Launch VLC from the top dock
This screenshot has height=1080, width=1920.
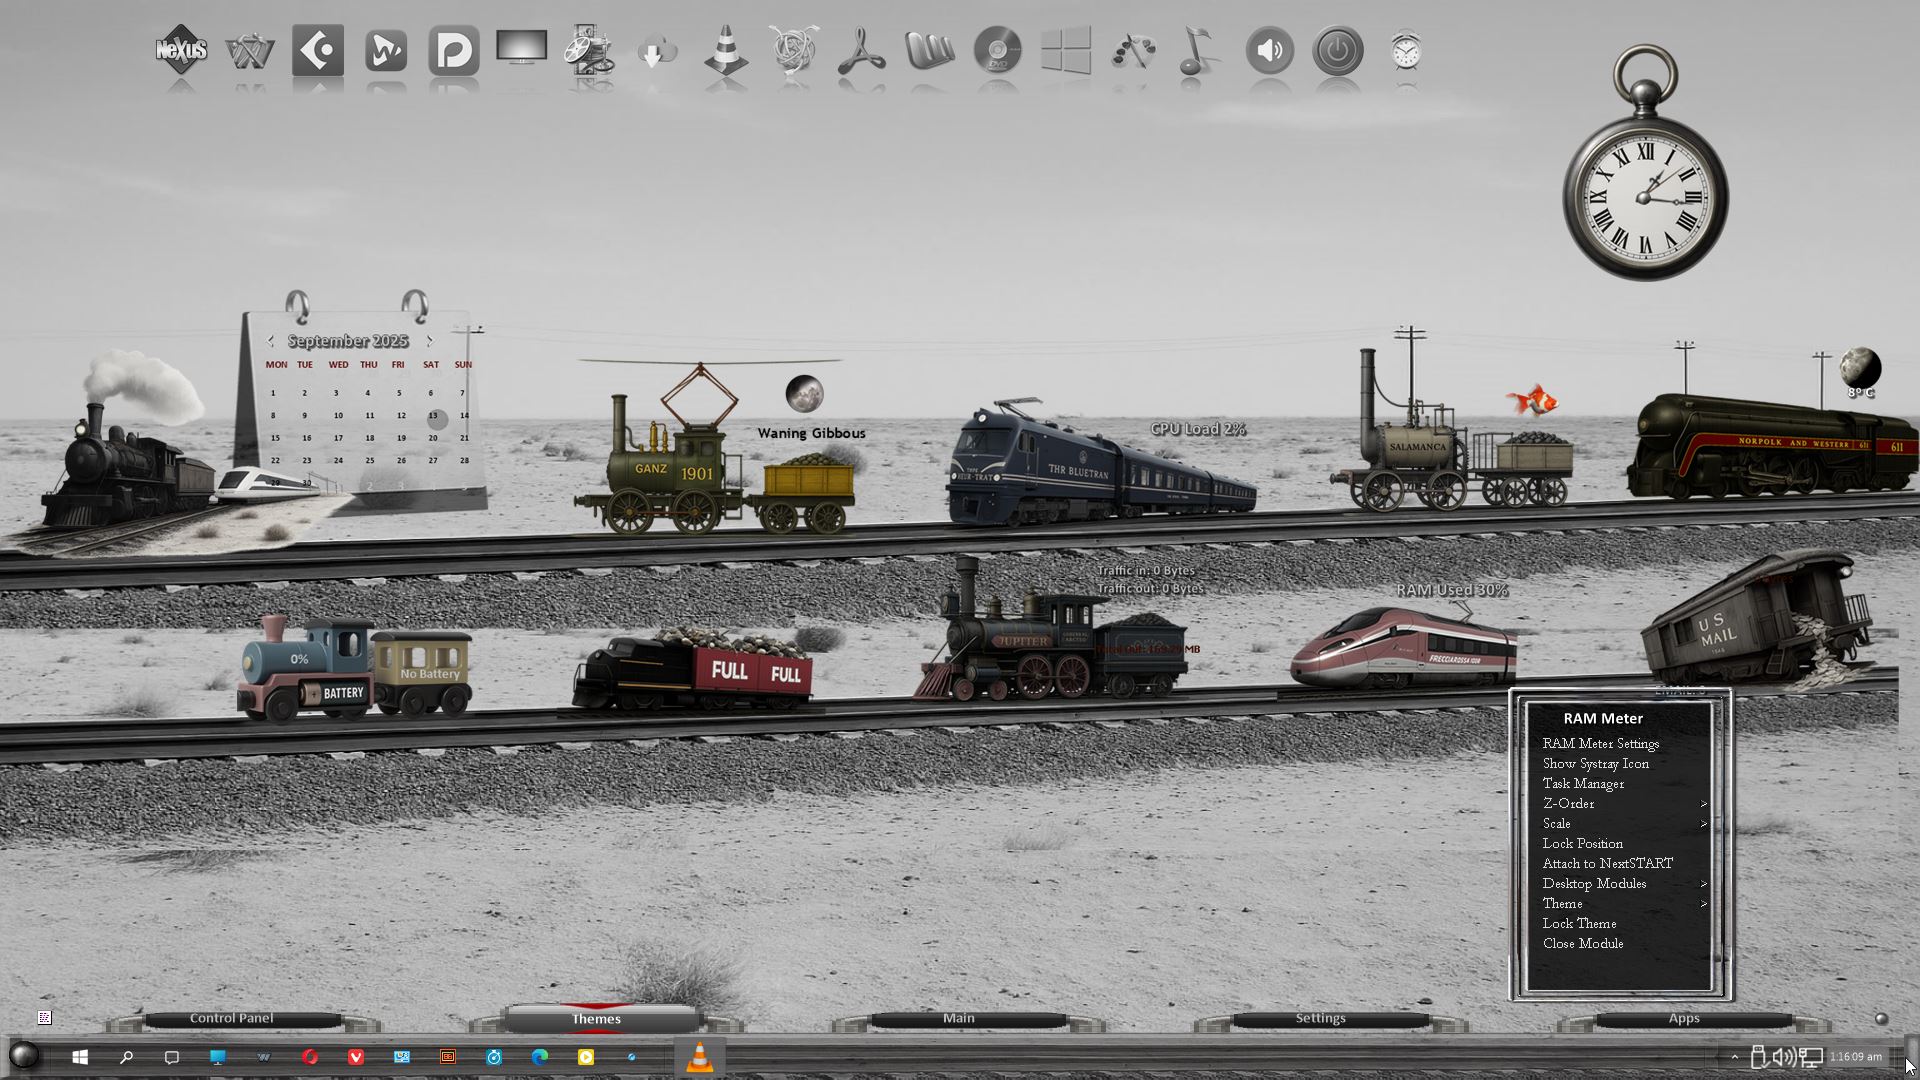(x=726, y=50)
